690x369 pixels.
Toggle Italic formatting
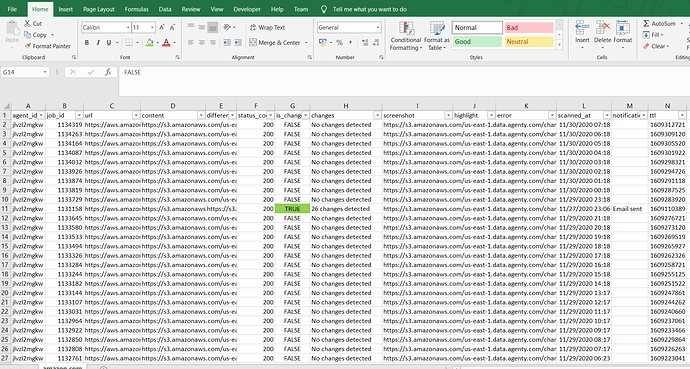(x=98, y=43)
